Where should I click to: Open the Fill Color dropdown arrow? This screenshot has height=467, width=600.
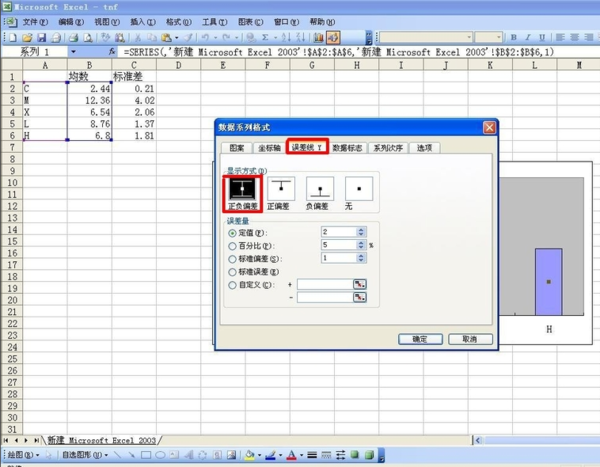259,455
